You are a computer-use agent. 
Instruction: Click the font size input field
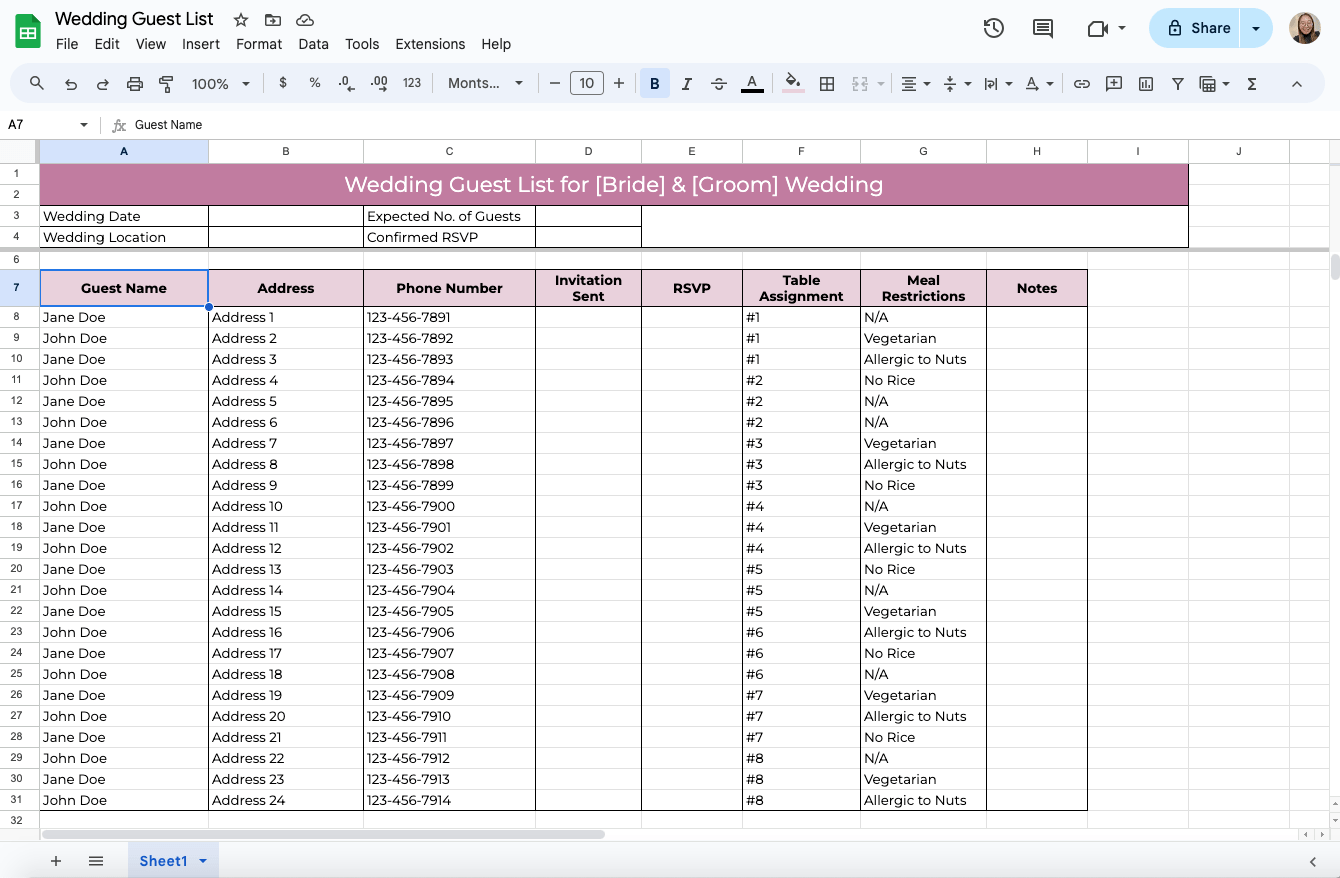(587, 84)
